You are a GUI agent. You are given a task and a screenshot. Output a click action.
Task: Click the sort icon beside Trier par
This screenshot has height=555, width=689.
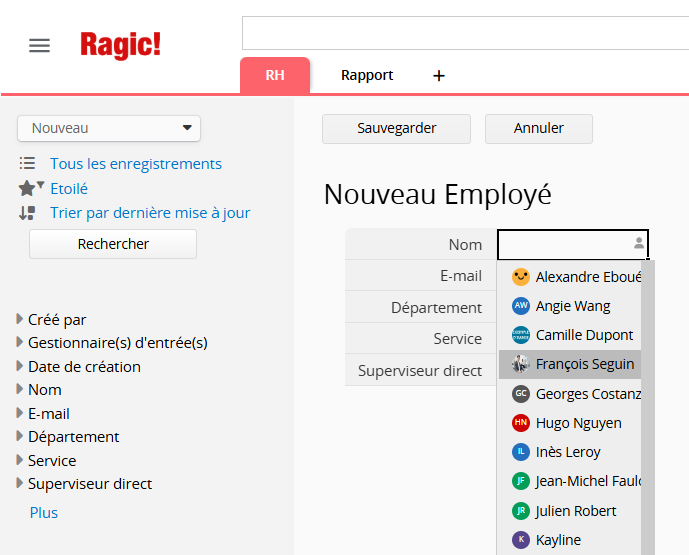pyautogui.click(x=28, y=212)
